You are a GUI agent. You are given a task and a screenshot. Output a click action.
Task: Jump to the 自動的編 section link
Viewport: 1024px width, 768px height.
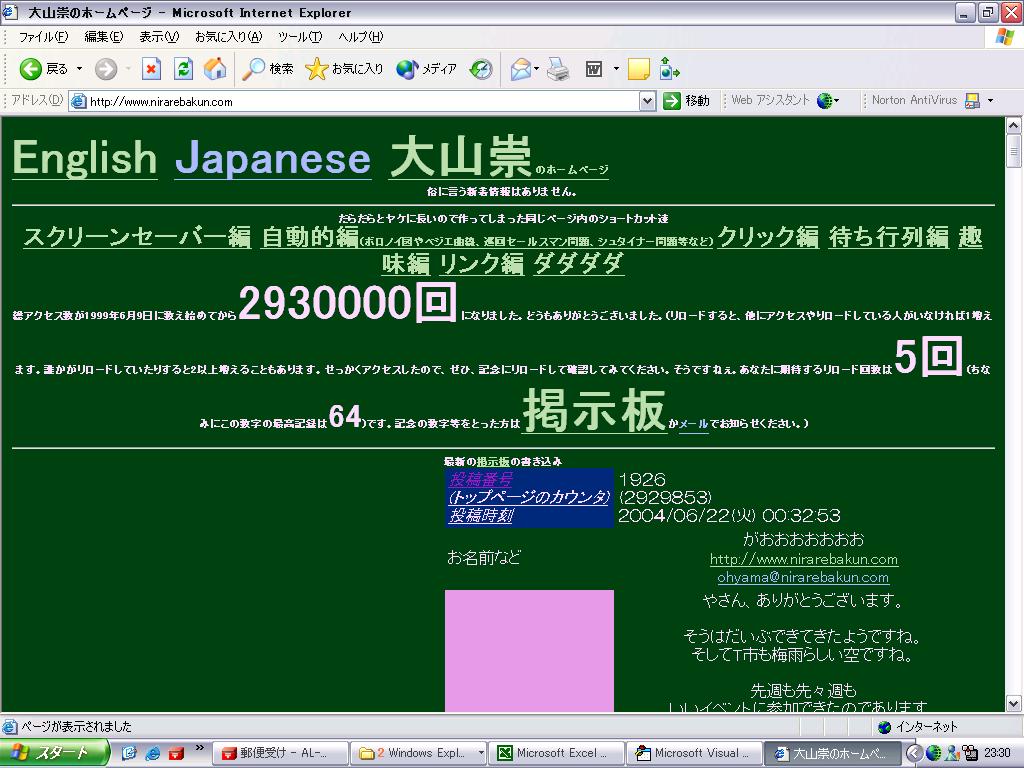pos(310,236)
